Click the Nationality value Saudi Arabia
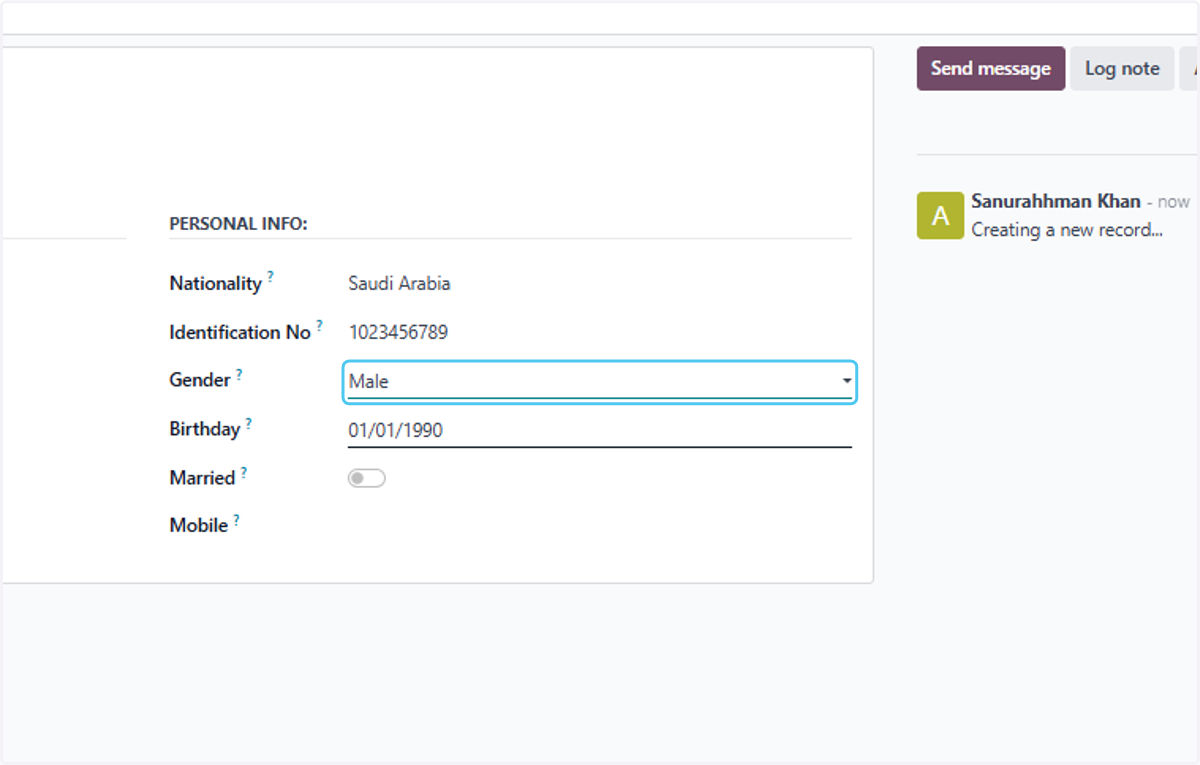The width and height of the screenshot is (1200, 765). coord(399,283)
